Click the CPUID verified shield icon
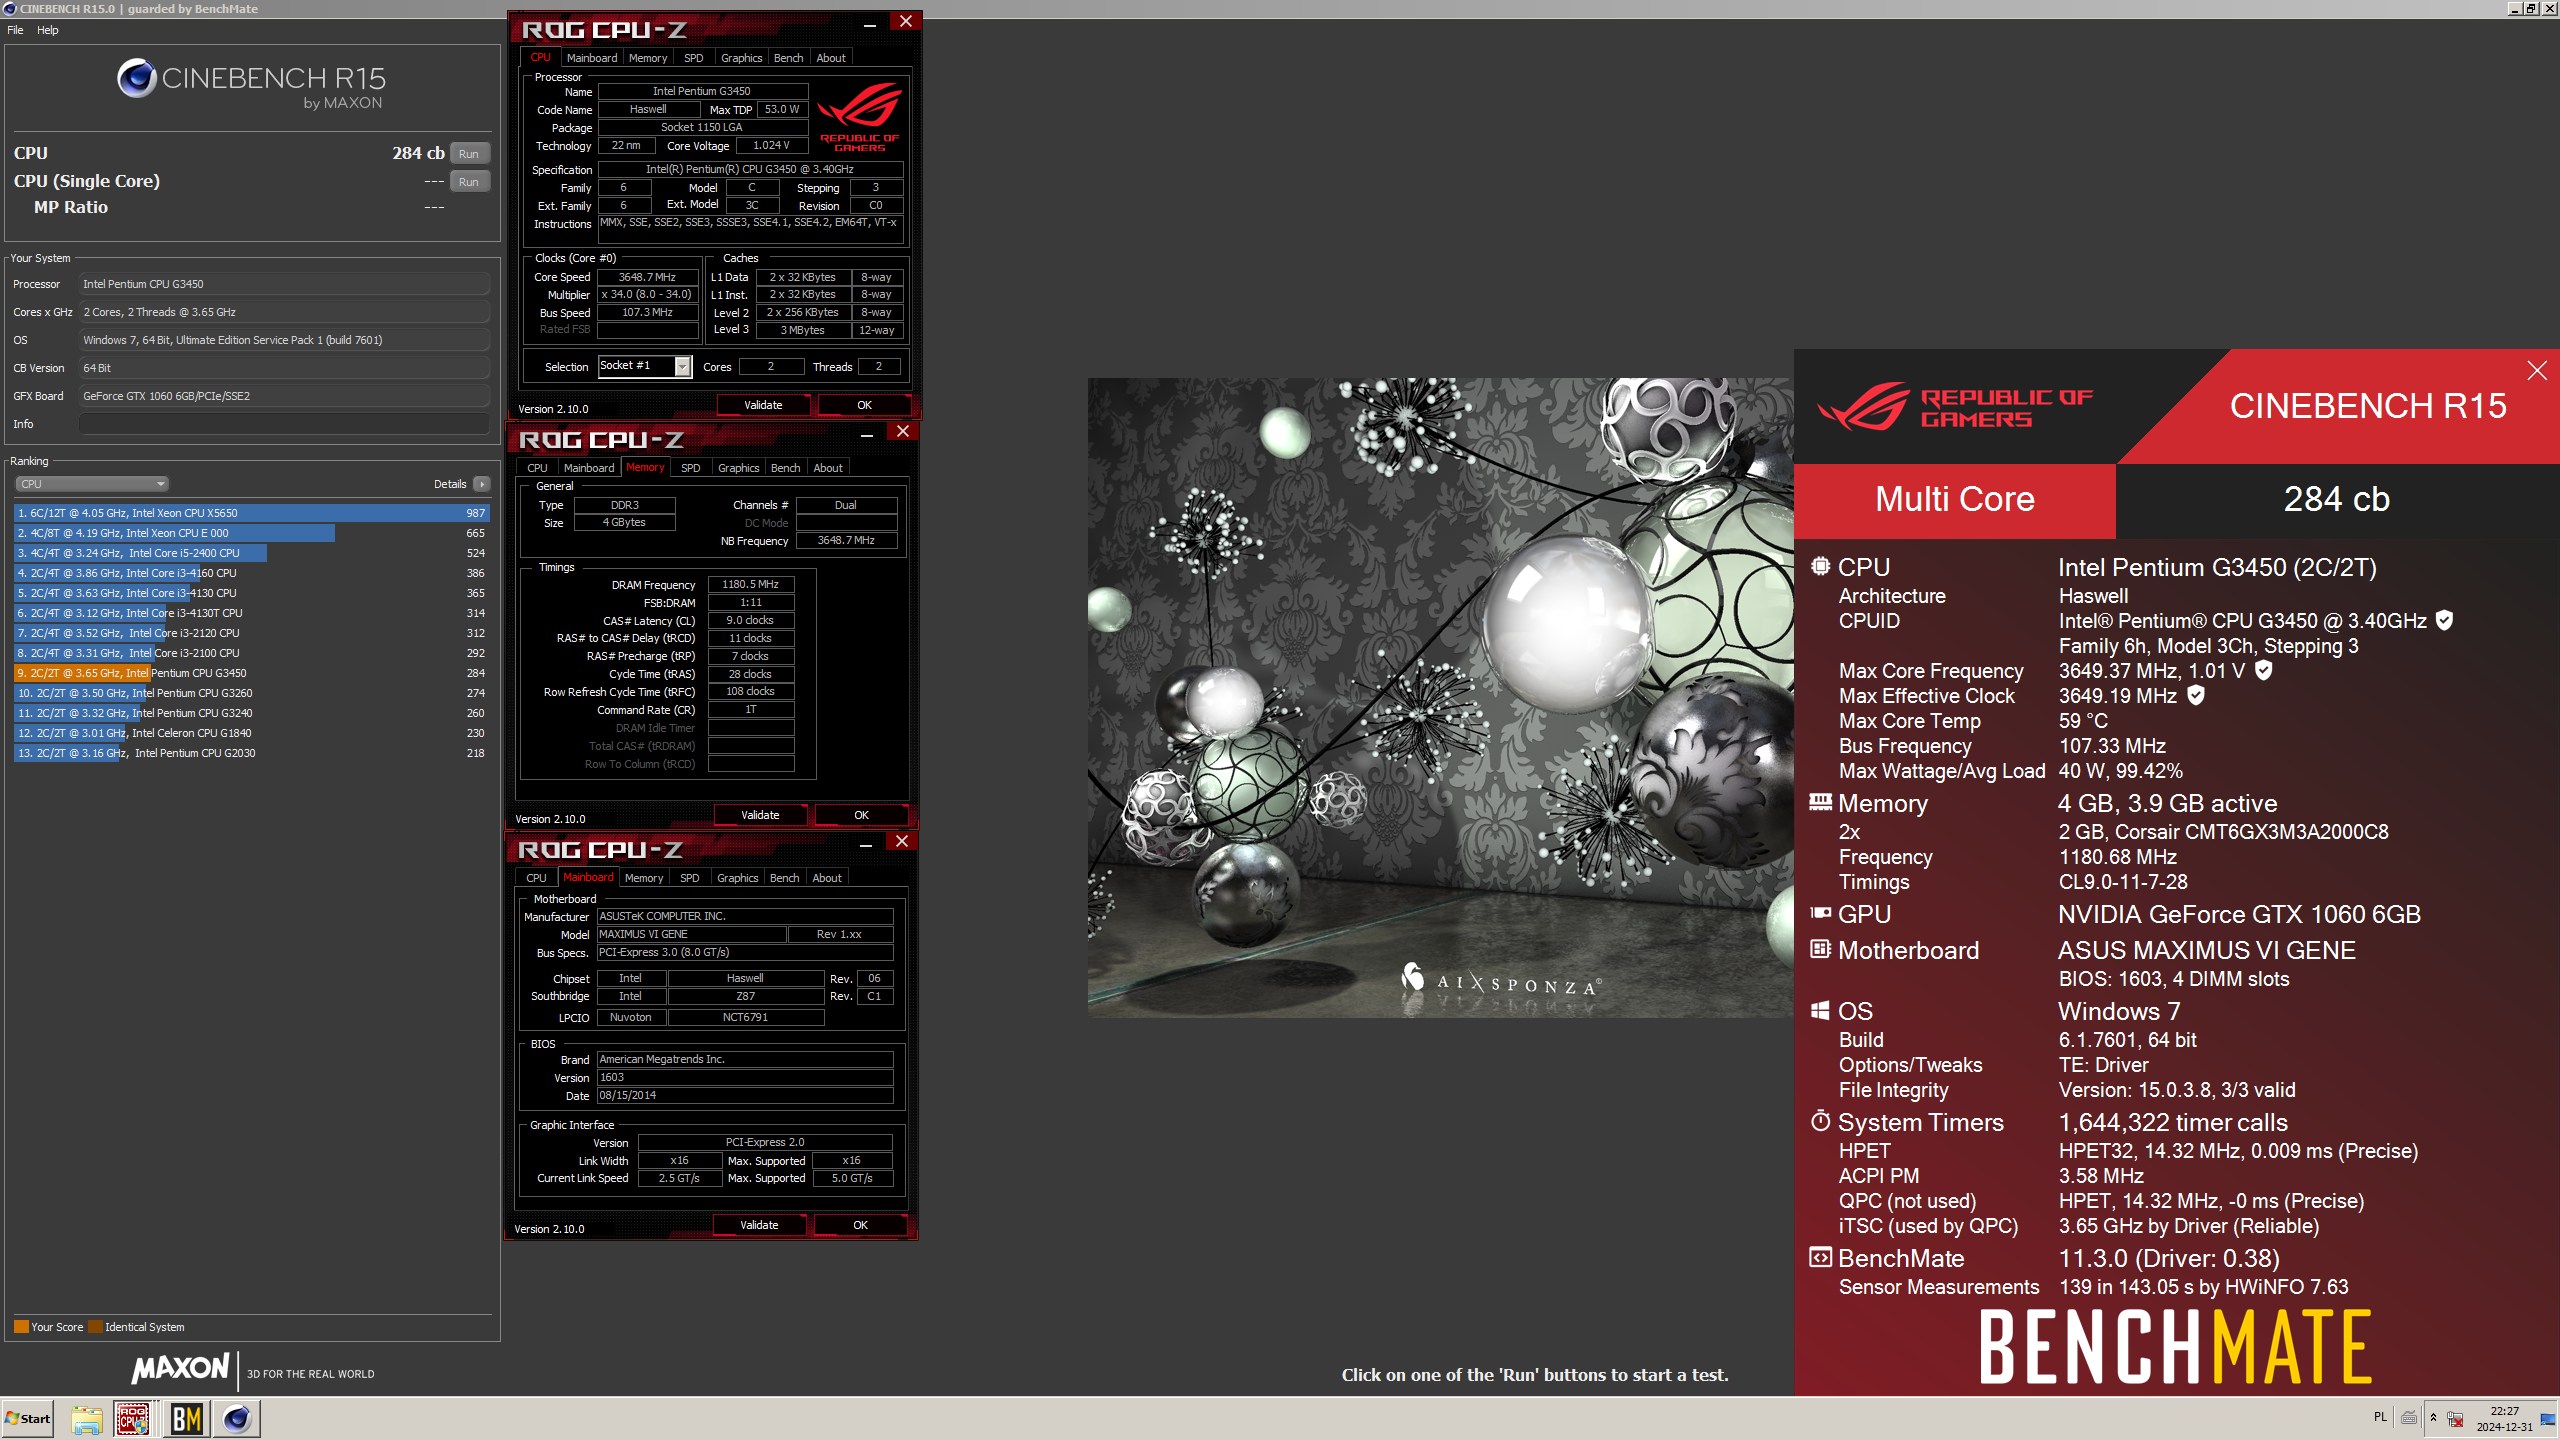 coord(2445,620)
